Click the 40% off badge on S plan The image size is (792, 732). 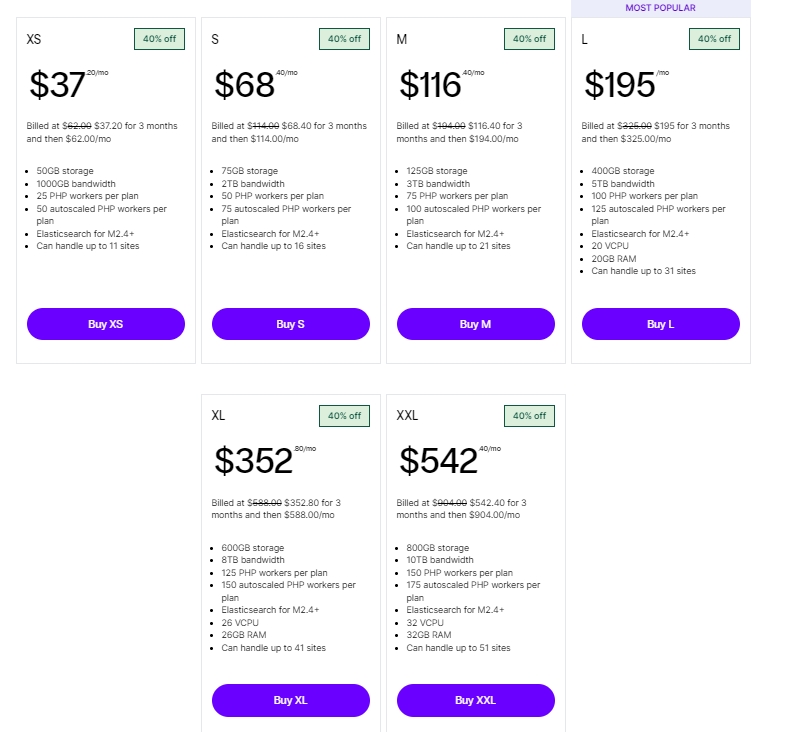click(345, 39)
